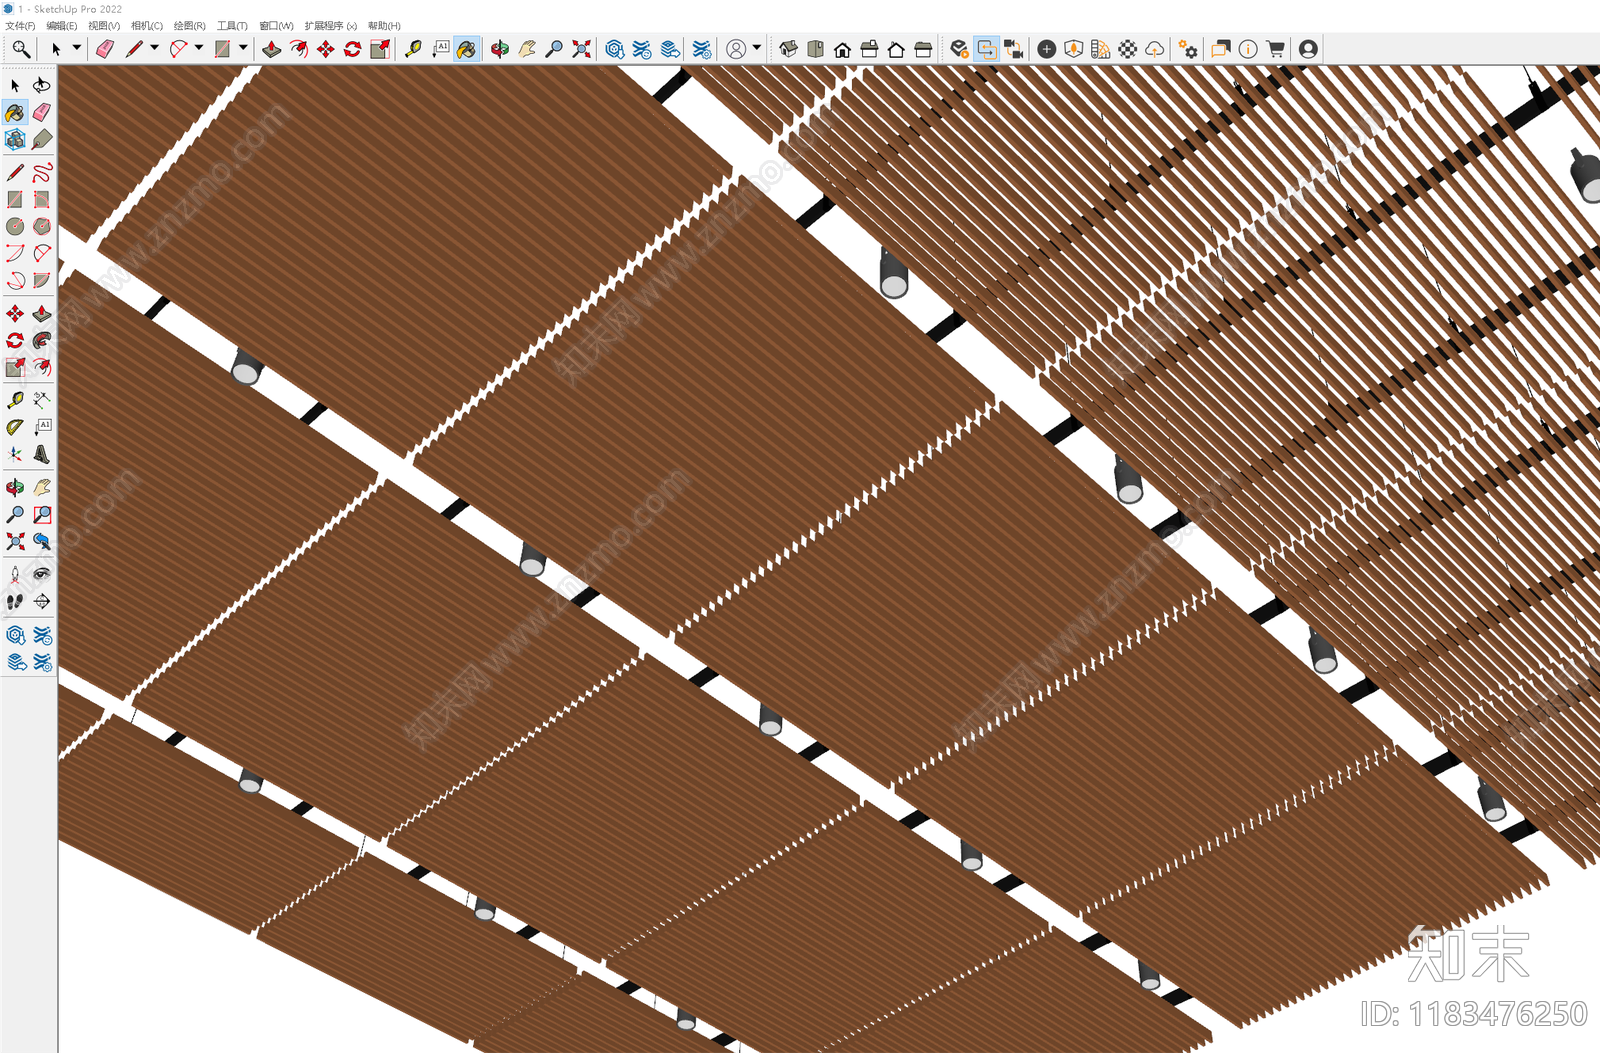Select the Line pencil tool in top toolbar
The height and width of the screenshot is (1053, 1600).
pyautogui.click(x=134, y=48)
